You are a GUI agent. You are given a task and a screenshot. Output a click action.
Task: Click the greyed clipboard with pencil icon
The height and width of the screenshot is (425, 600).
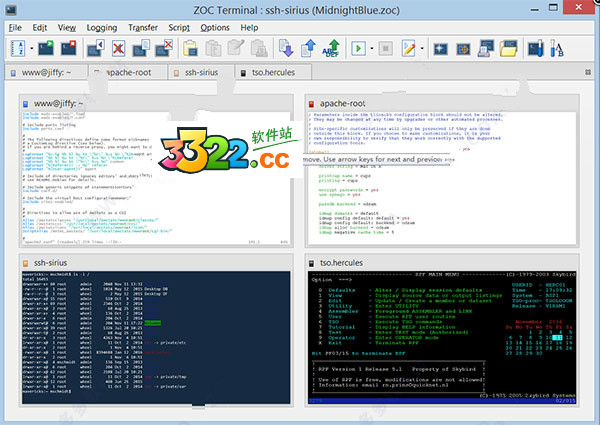pos(236,48)
